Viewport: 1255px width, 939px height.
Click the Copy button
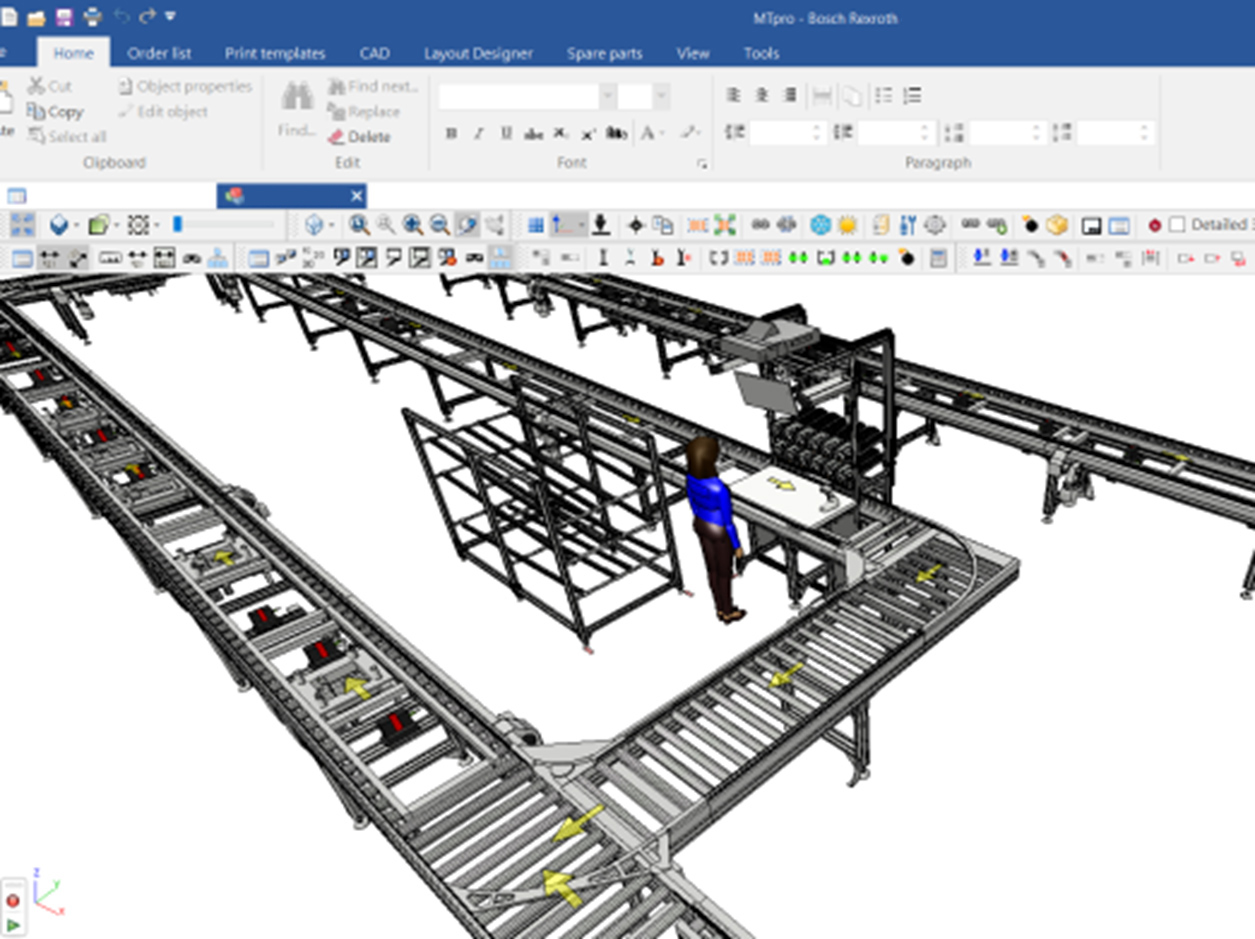click(x=56, y=112)
